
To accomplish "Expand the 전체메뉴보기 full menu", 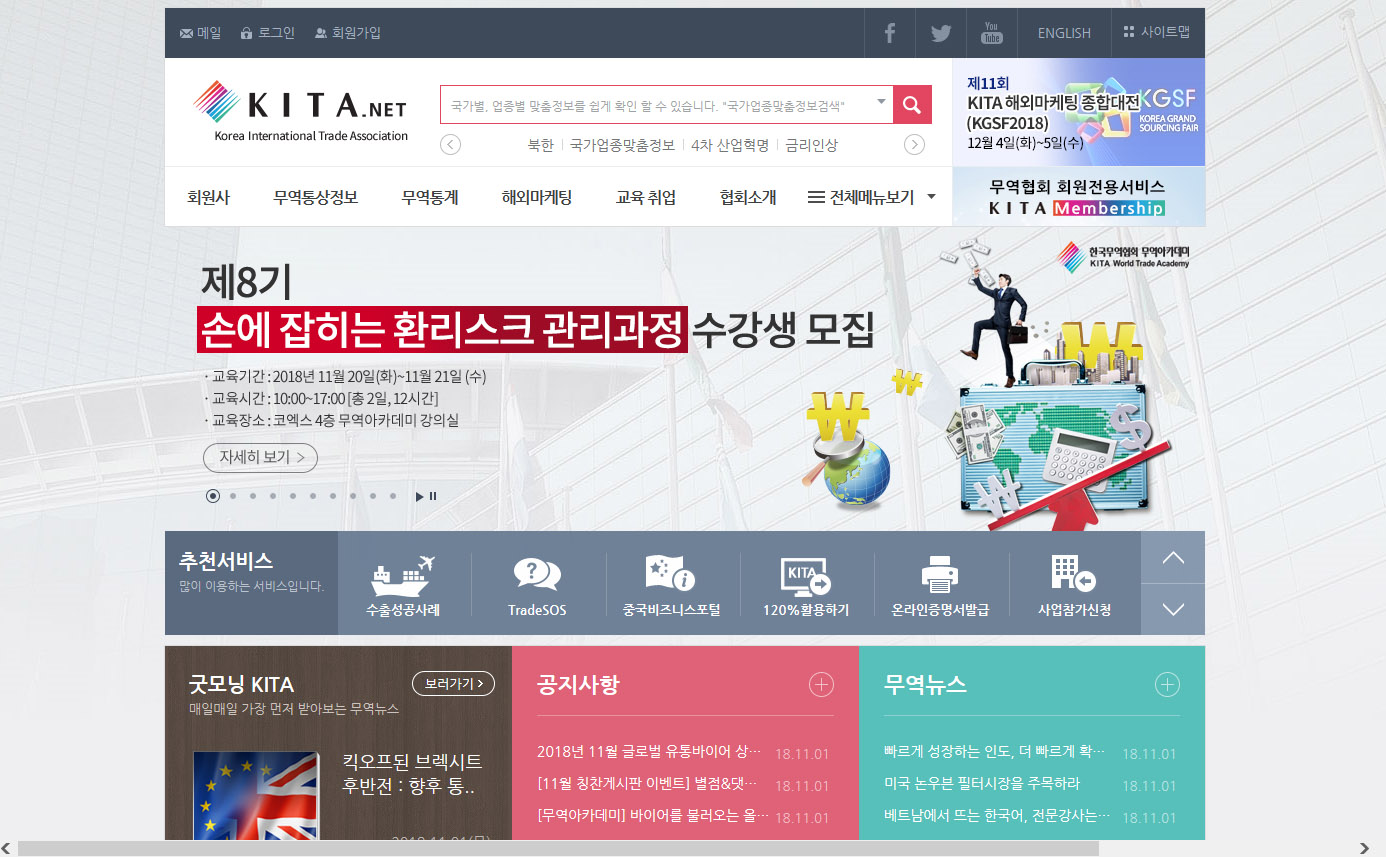I will click(x=872, y=197).
